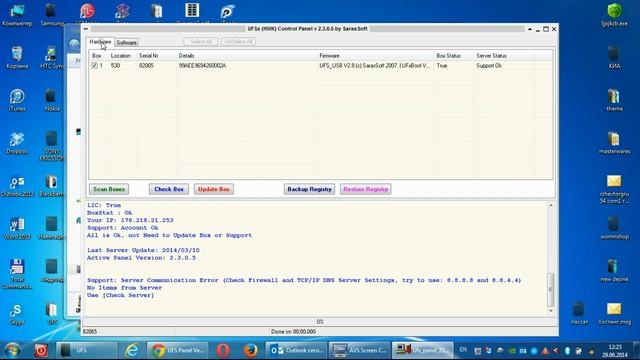Open the Корзина recycle bin icon

pyautogui.click(x=17, y=58)
